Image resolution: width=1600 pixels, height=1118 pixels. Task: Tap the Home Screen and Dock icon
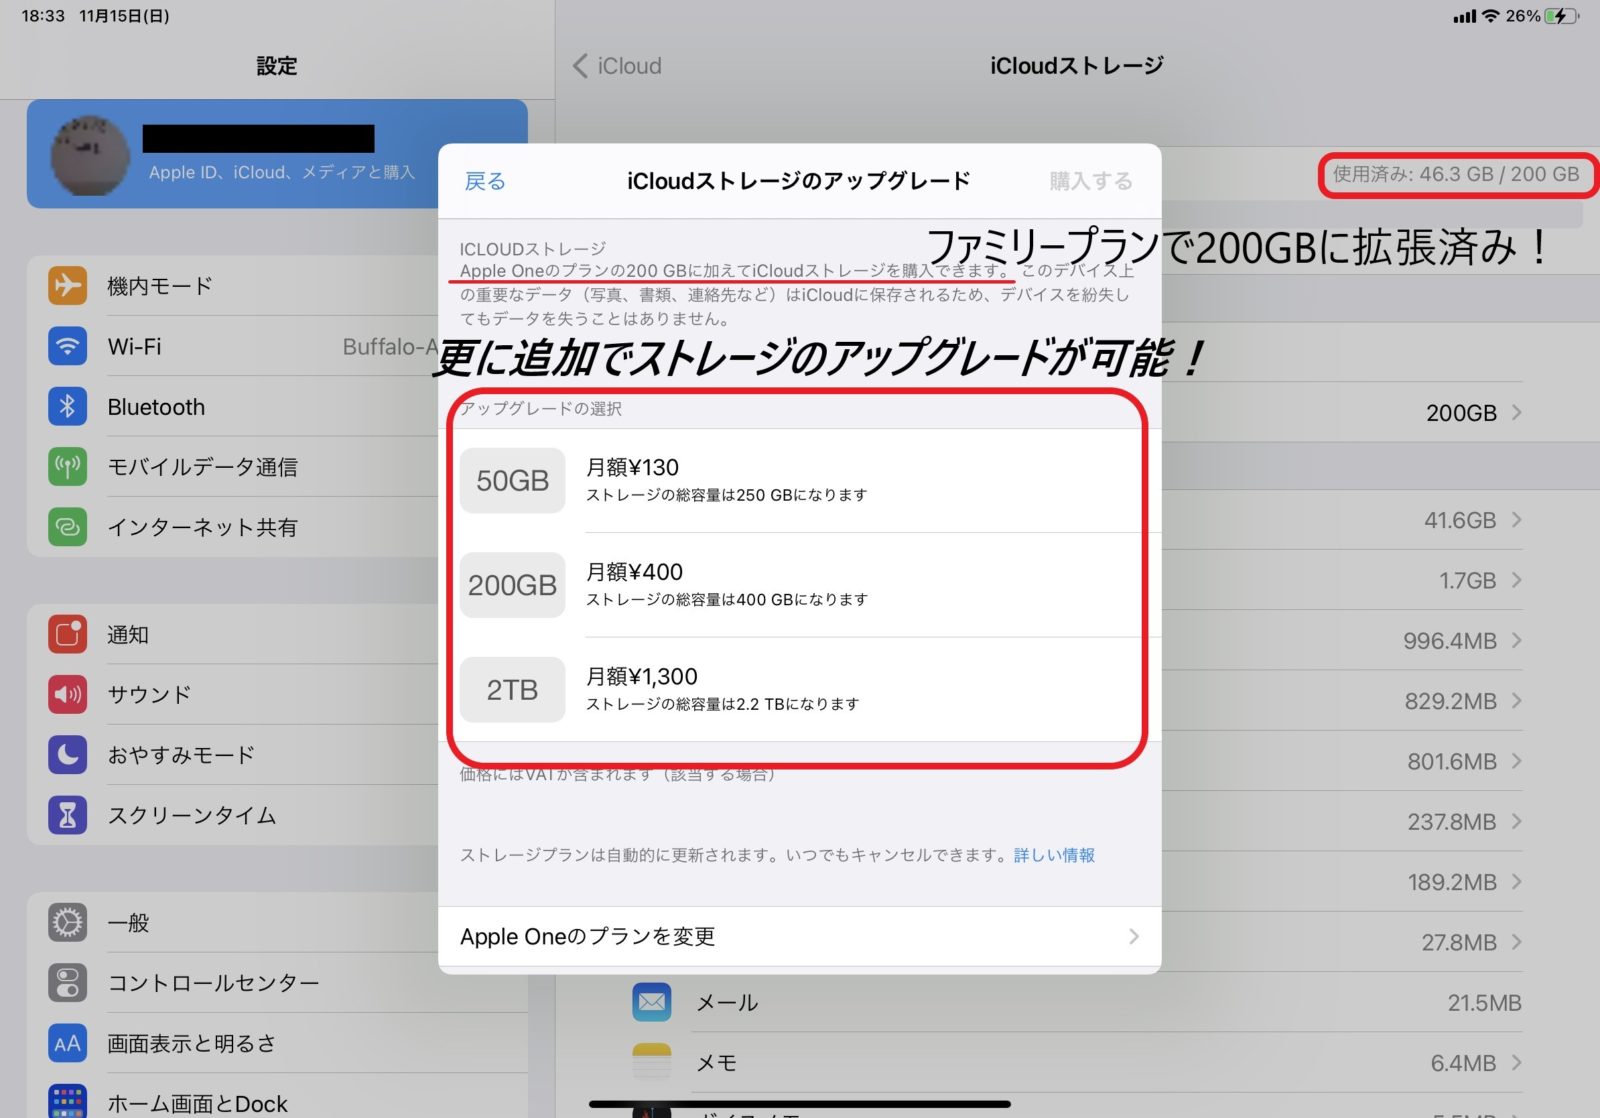tap(67, 1102)
